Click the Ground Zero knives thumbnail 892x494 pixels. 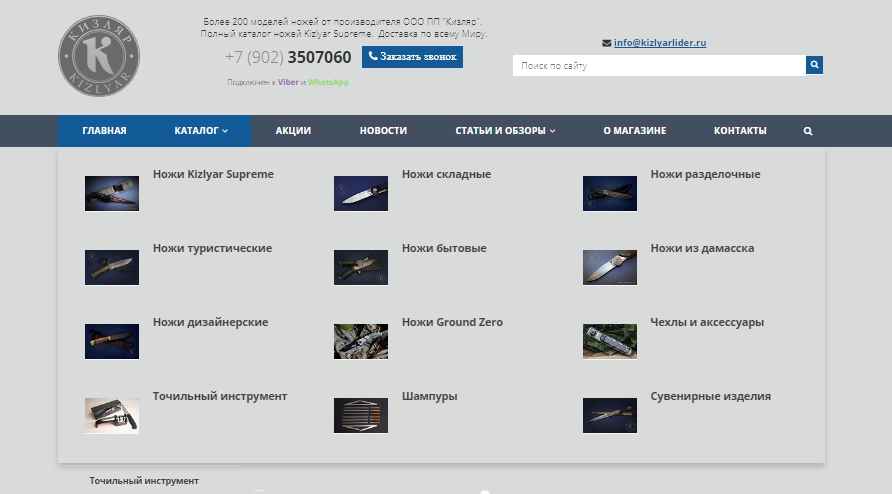point(361,341)
